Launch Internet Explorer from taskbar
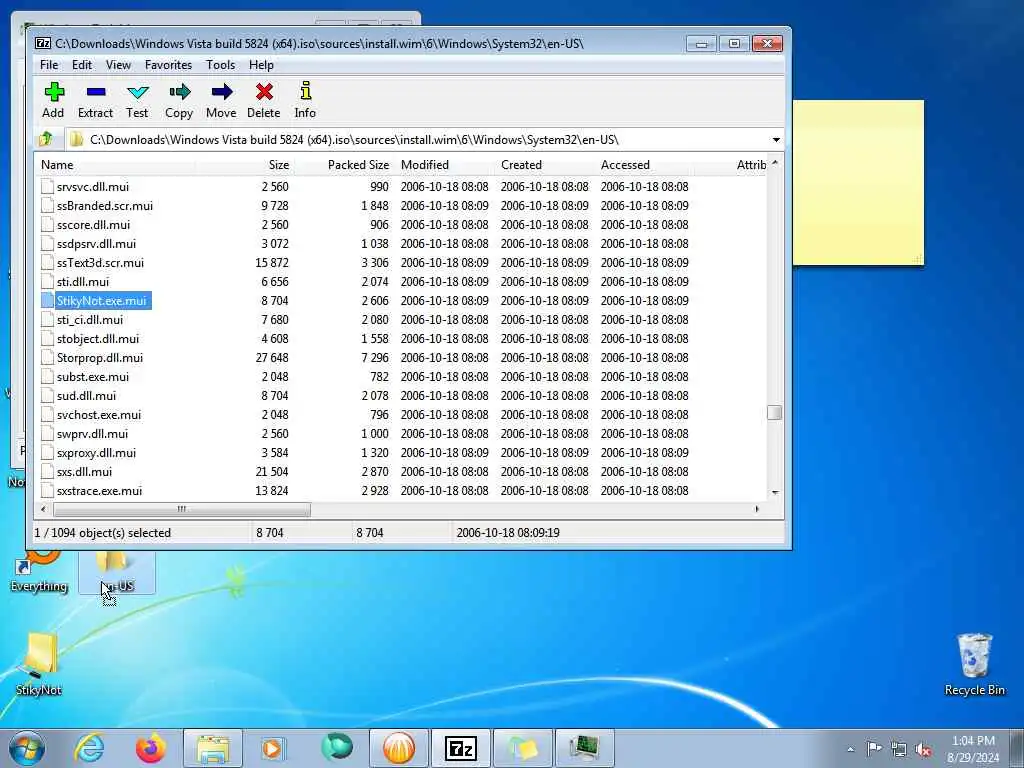Image resolution: width=1024 pixels, height=768 pixels. 89,748
